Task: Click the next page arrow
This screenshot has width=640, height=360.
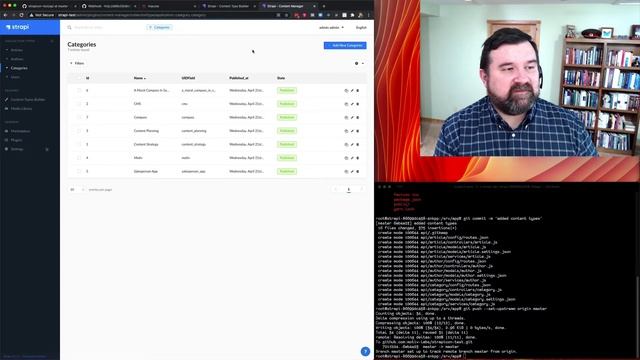Action: coord(361,189)
